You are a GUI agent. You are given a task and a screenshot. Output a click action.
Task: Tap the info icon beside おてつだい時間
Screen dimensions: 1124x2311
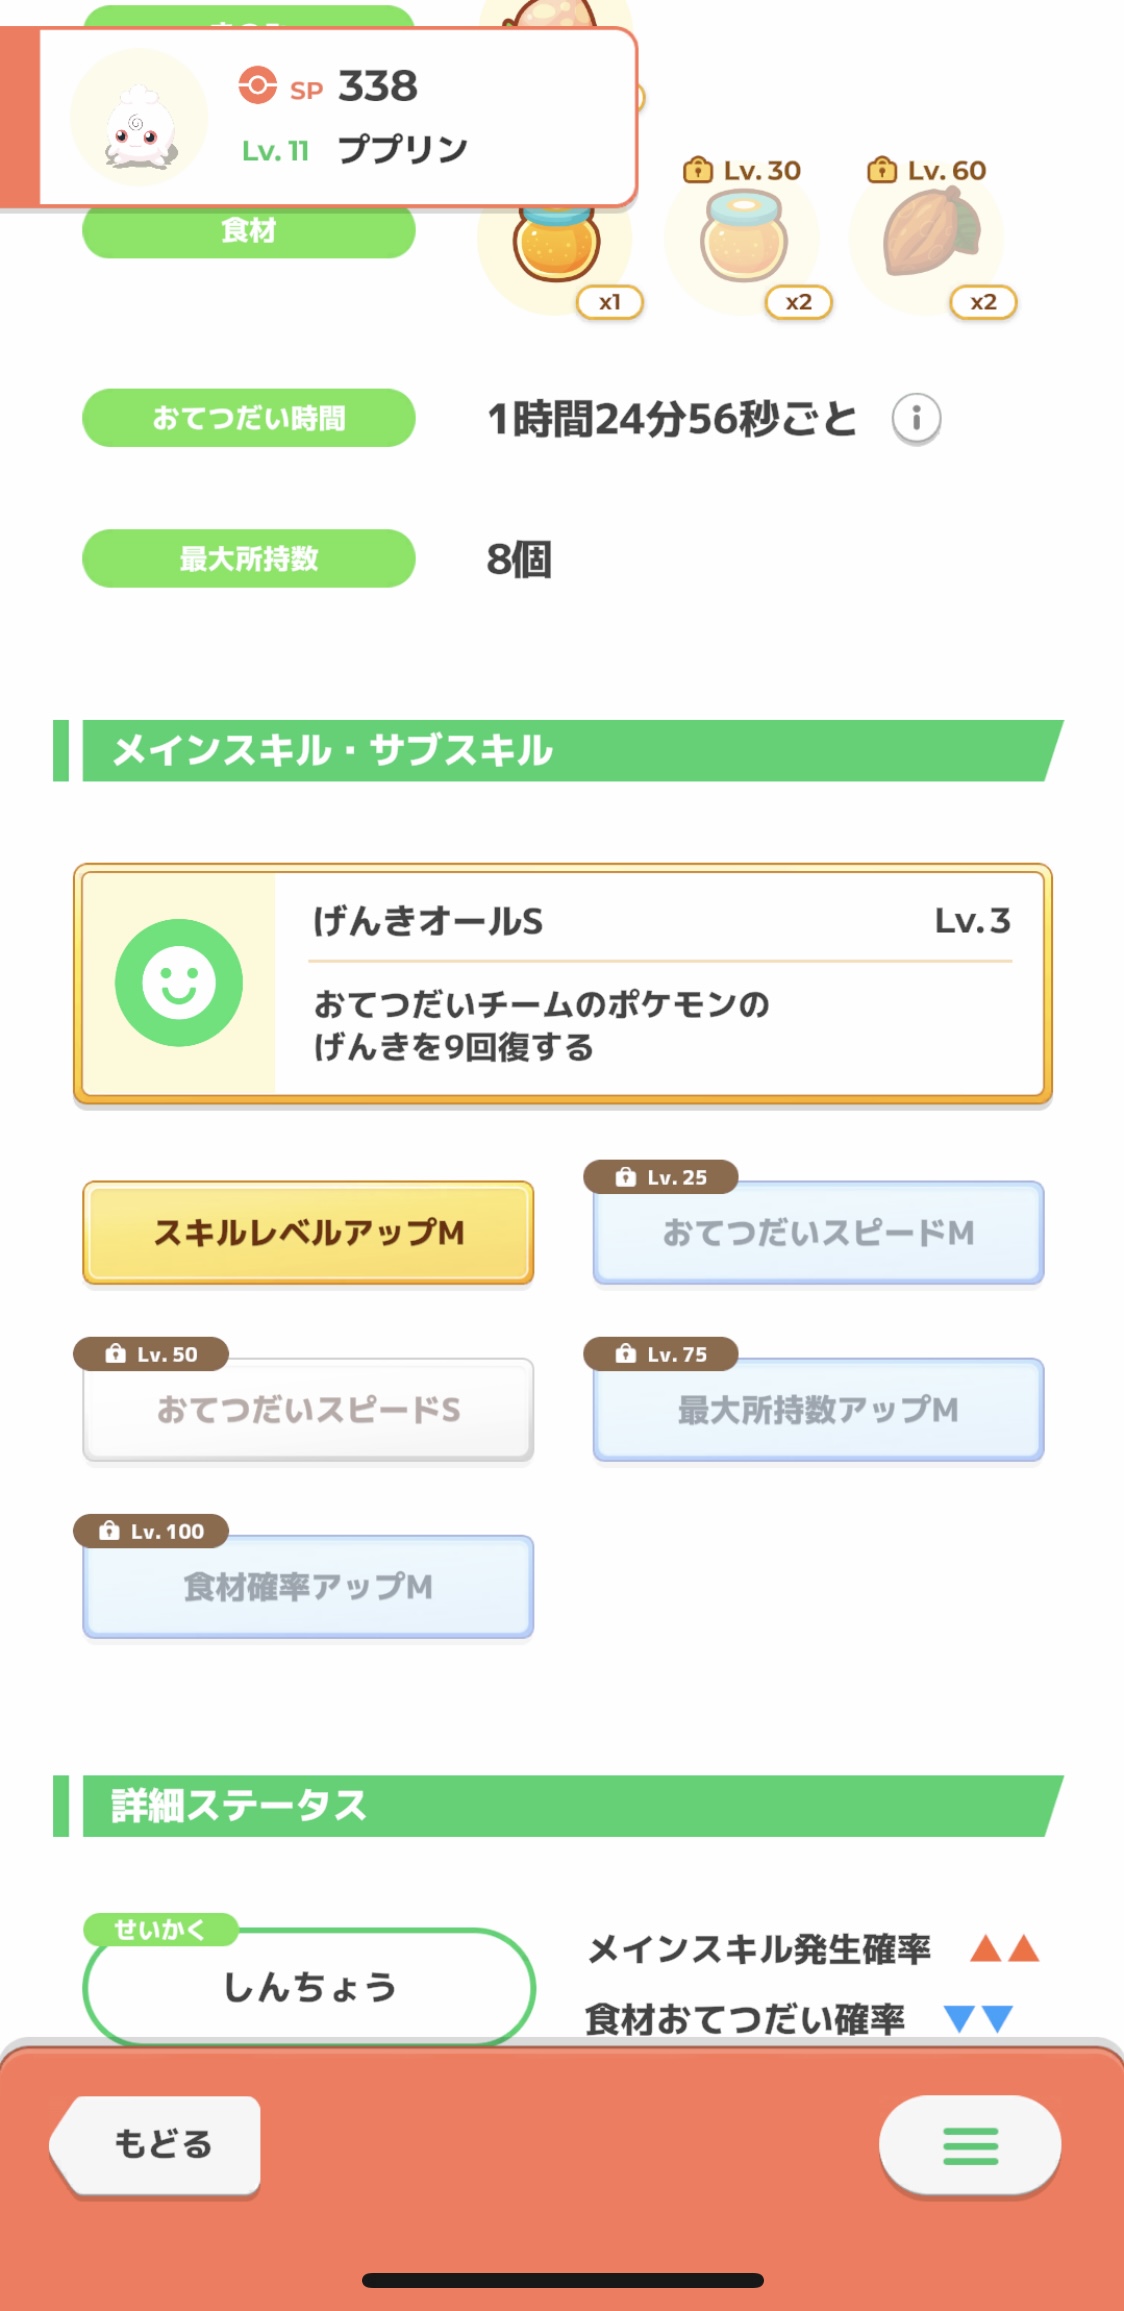point(916,418)
